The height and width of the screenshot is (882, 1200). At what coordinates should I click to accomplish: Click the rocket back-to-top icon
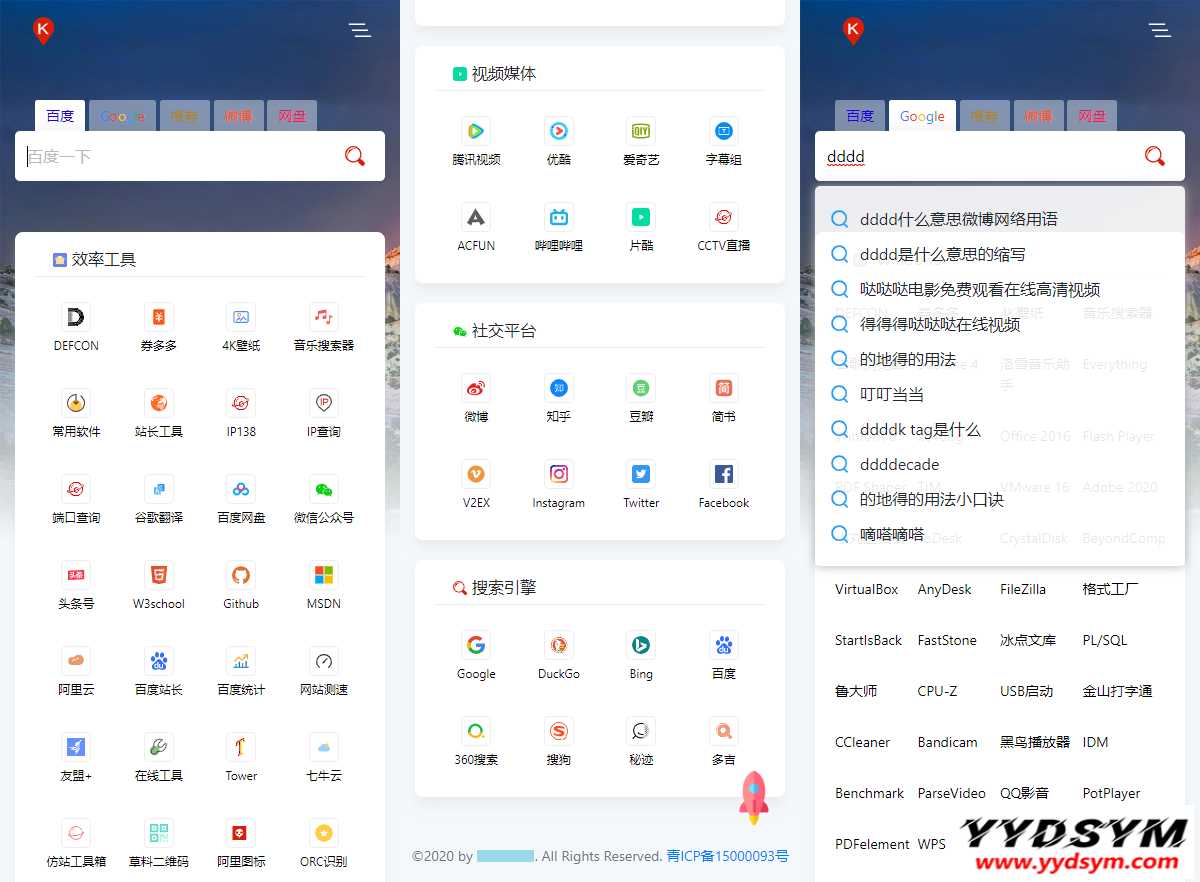(753, 797)
